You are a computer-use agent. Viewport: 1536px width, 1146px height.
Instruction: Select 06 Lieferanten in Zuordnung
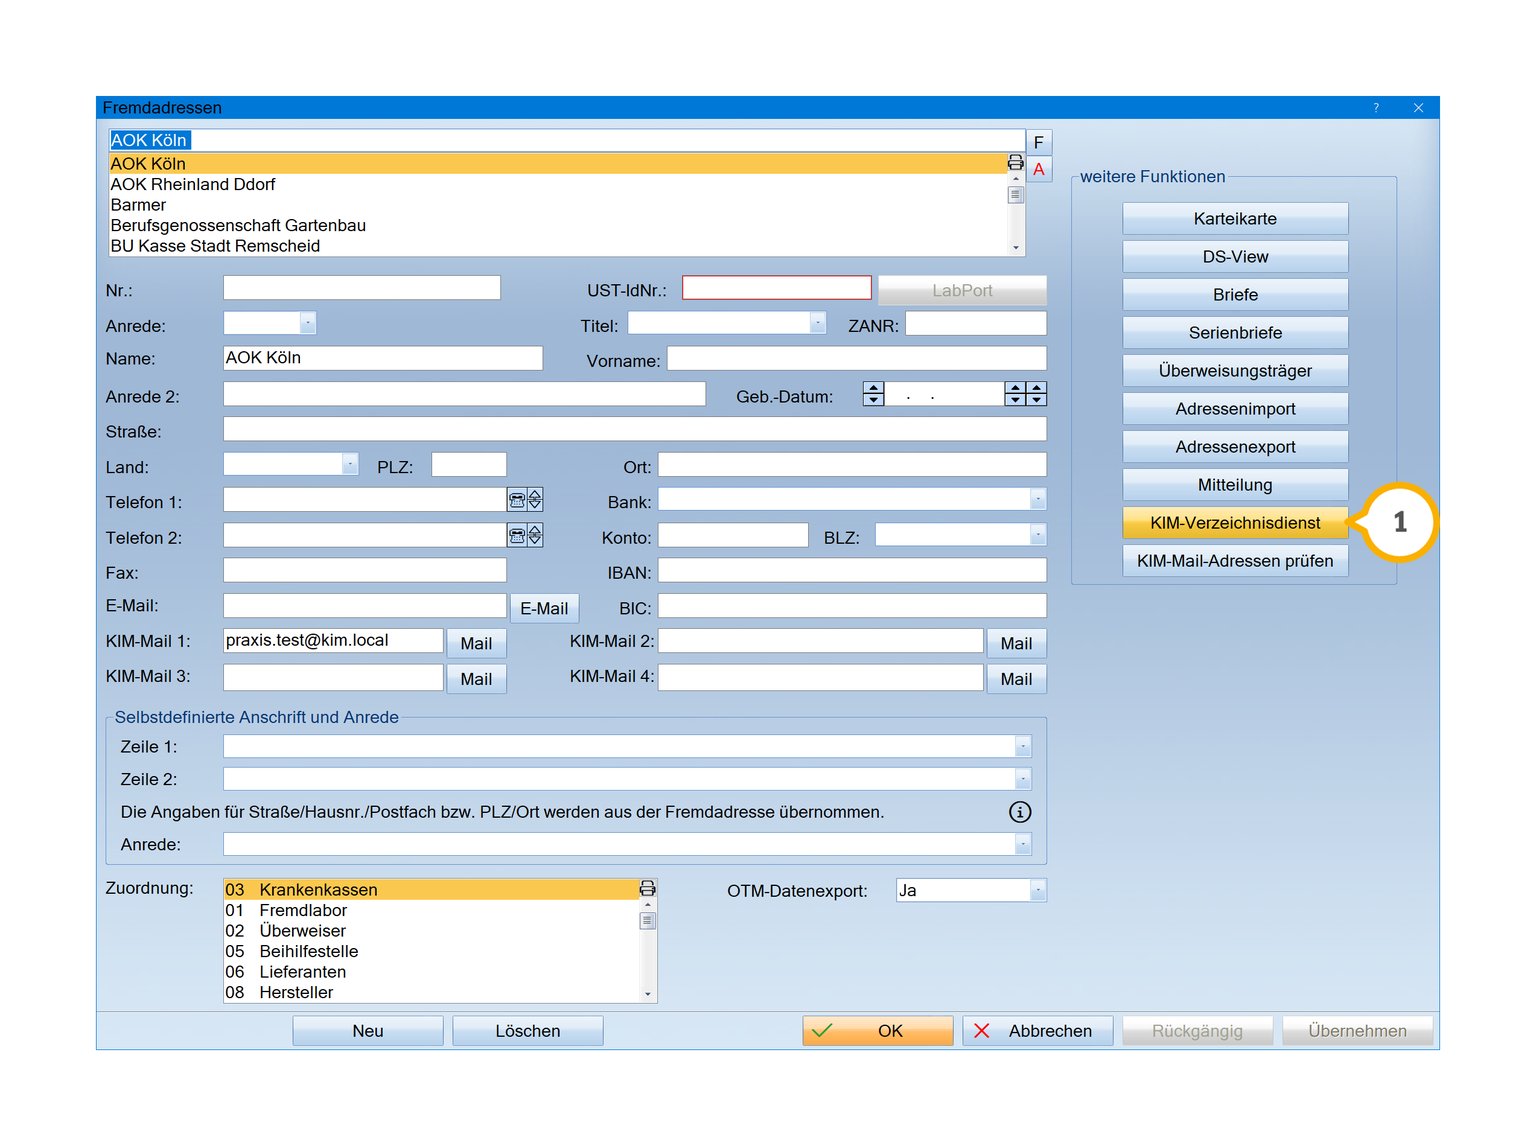click(x=431, y=972)
